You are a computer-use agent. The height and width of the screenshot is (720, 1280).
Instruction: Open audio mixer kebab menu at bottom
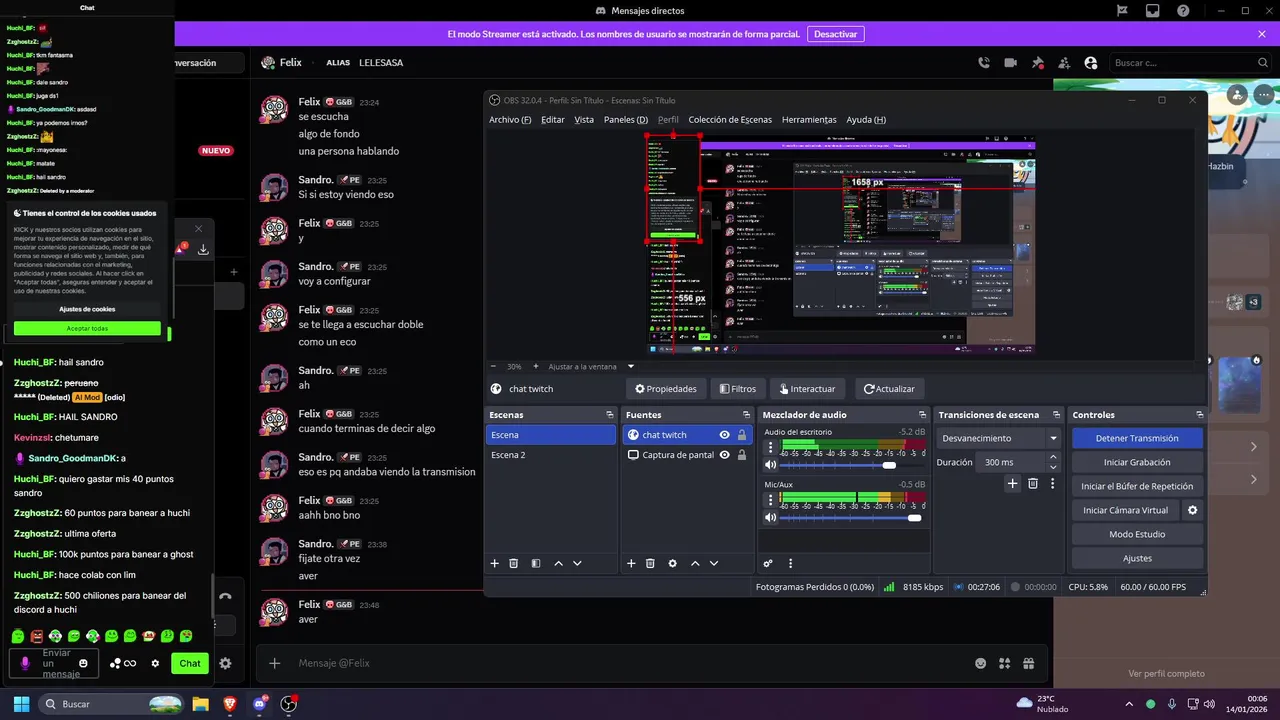coord(790,564)
